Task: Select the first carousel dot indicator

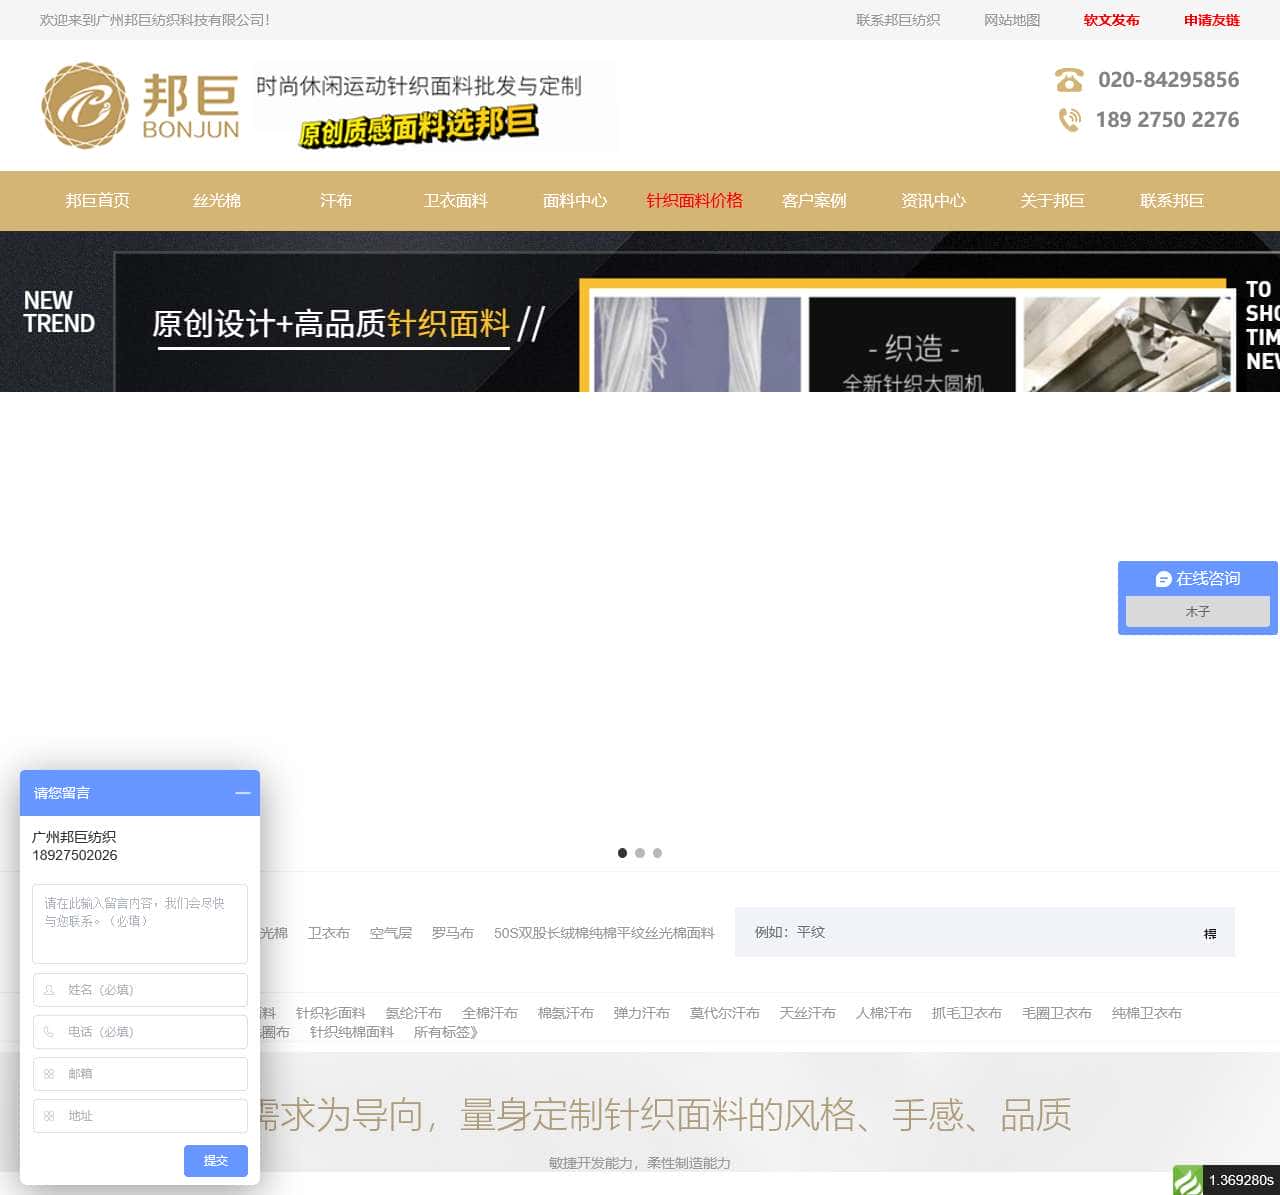Action: click(623, 853)
